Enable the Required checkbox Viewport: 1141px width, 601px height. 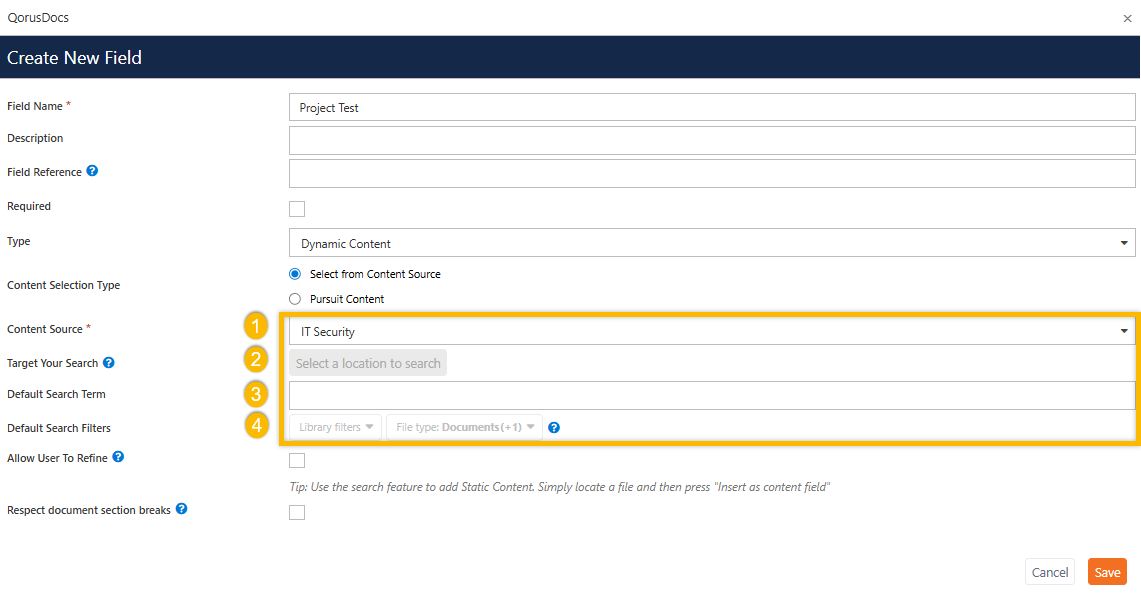point(297,209)
